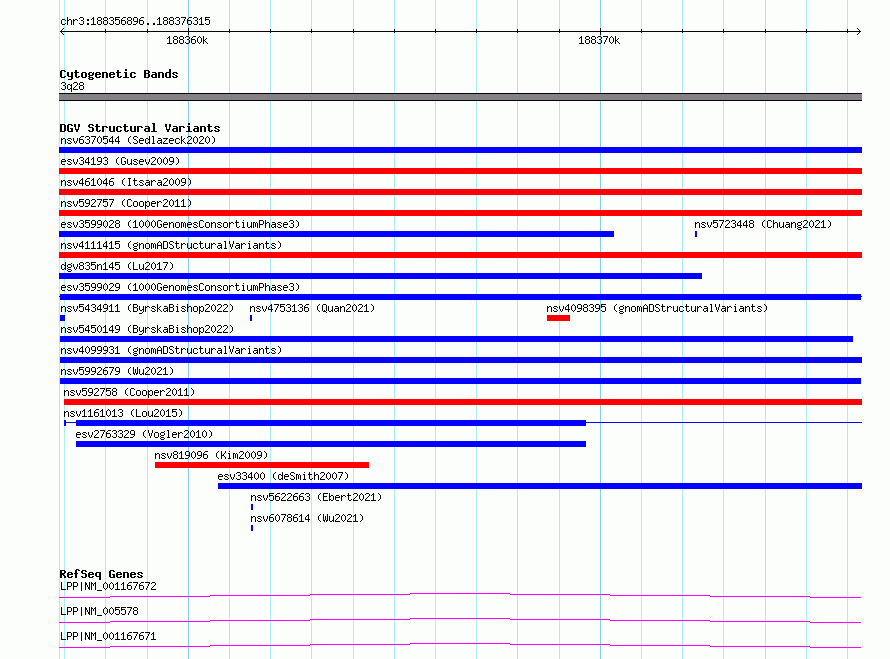This screenshot has width=890, height=659.
Task: Open nsv5450149 (ByrskaBishop2022) label
Action: pyautogui.click(x=147, y=329)
